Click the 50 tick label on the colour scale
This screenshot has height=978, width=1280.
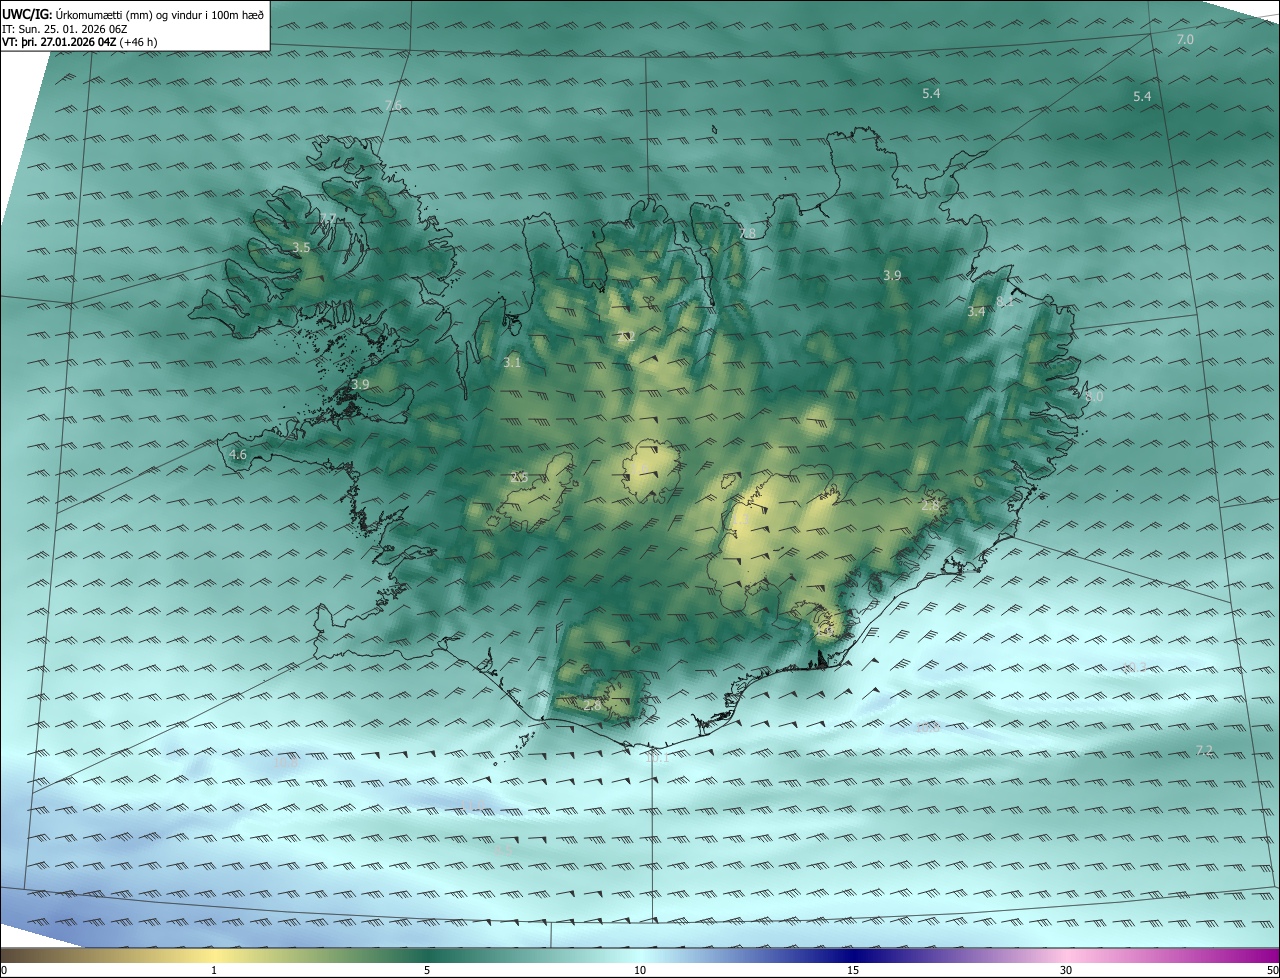[x=1272, y=970]
